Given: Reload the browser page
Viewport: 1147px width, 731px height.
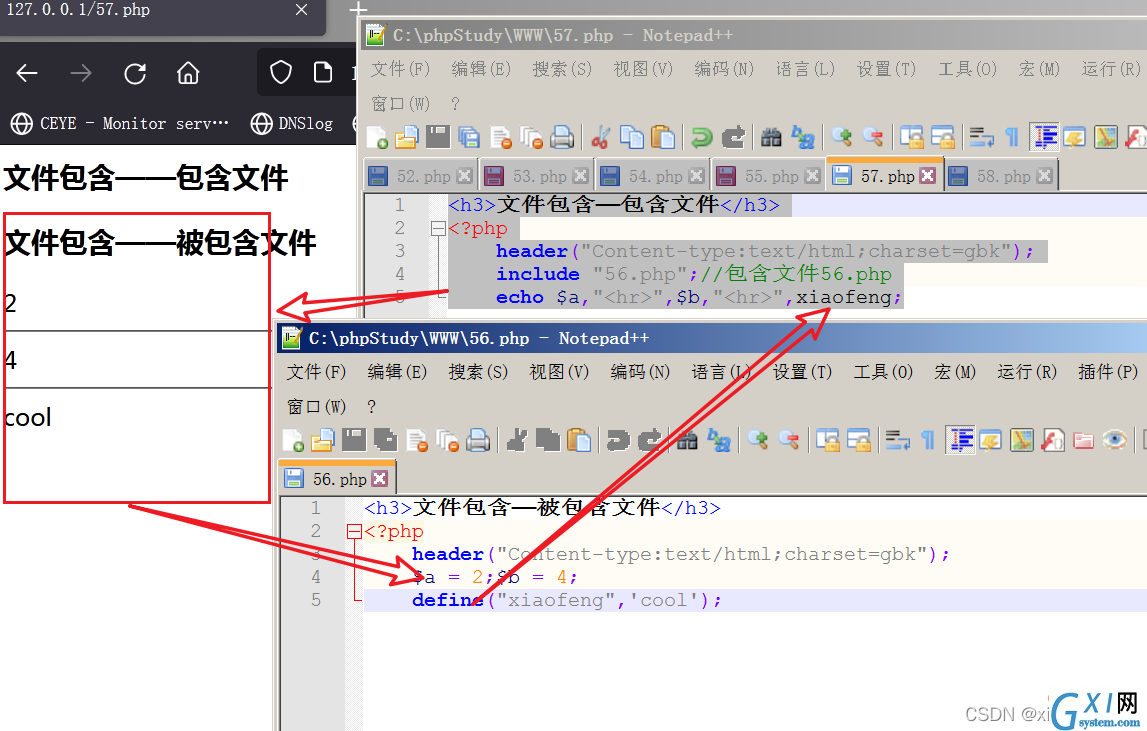Looking at the screenshot, I should coord(135,73).
